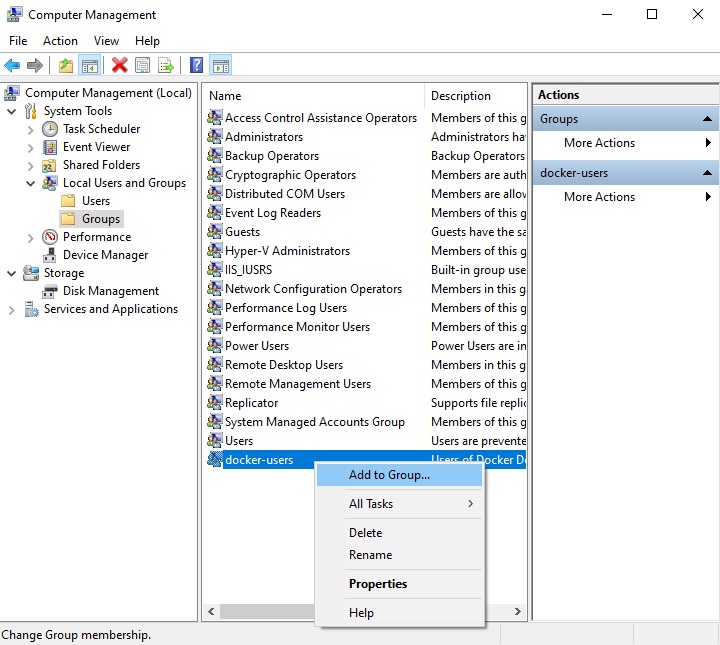Open Properties via the toolbar icon
The image size is (720, 645).
tap(142, 66)
